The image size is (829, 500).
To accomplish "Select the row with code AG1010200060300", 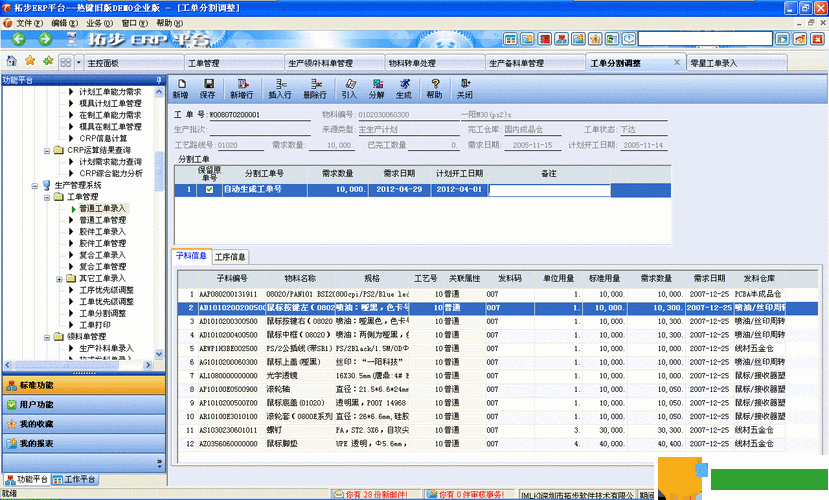I will coord(481,362).
